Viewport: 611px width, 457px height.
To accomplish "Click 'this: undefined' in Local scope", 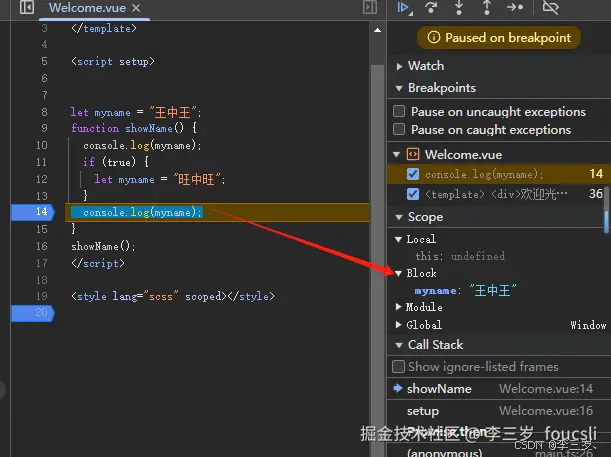I will [x=460, y=256].
